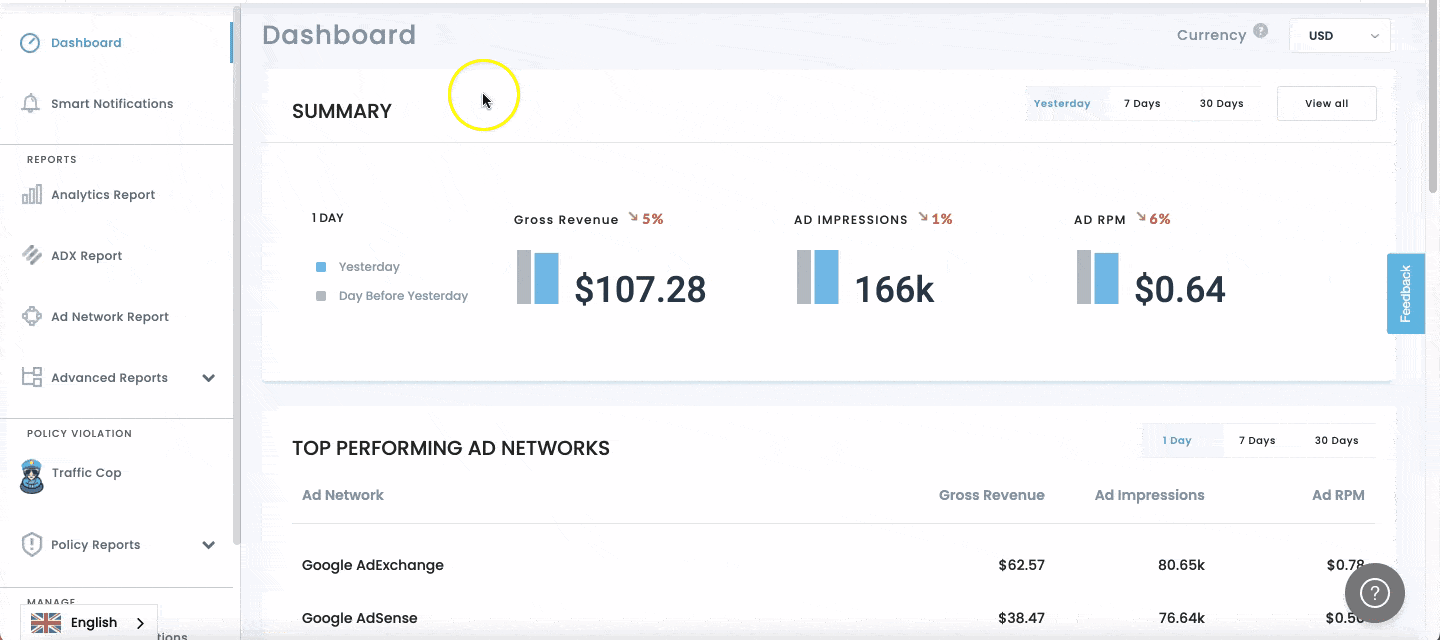
Task: Click the Google AdExchange row
Action: click(x=833, y=565)
